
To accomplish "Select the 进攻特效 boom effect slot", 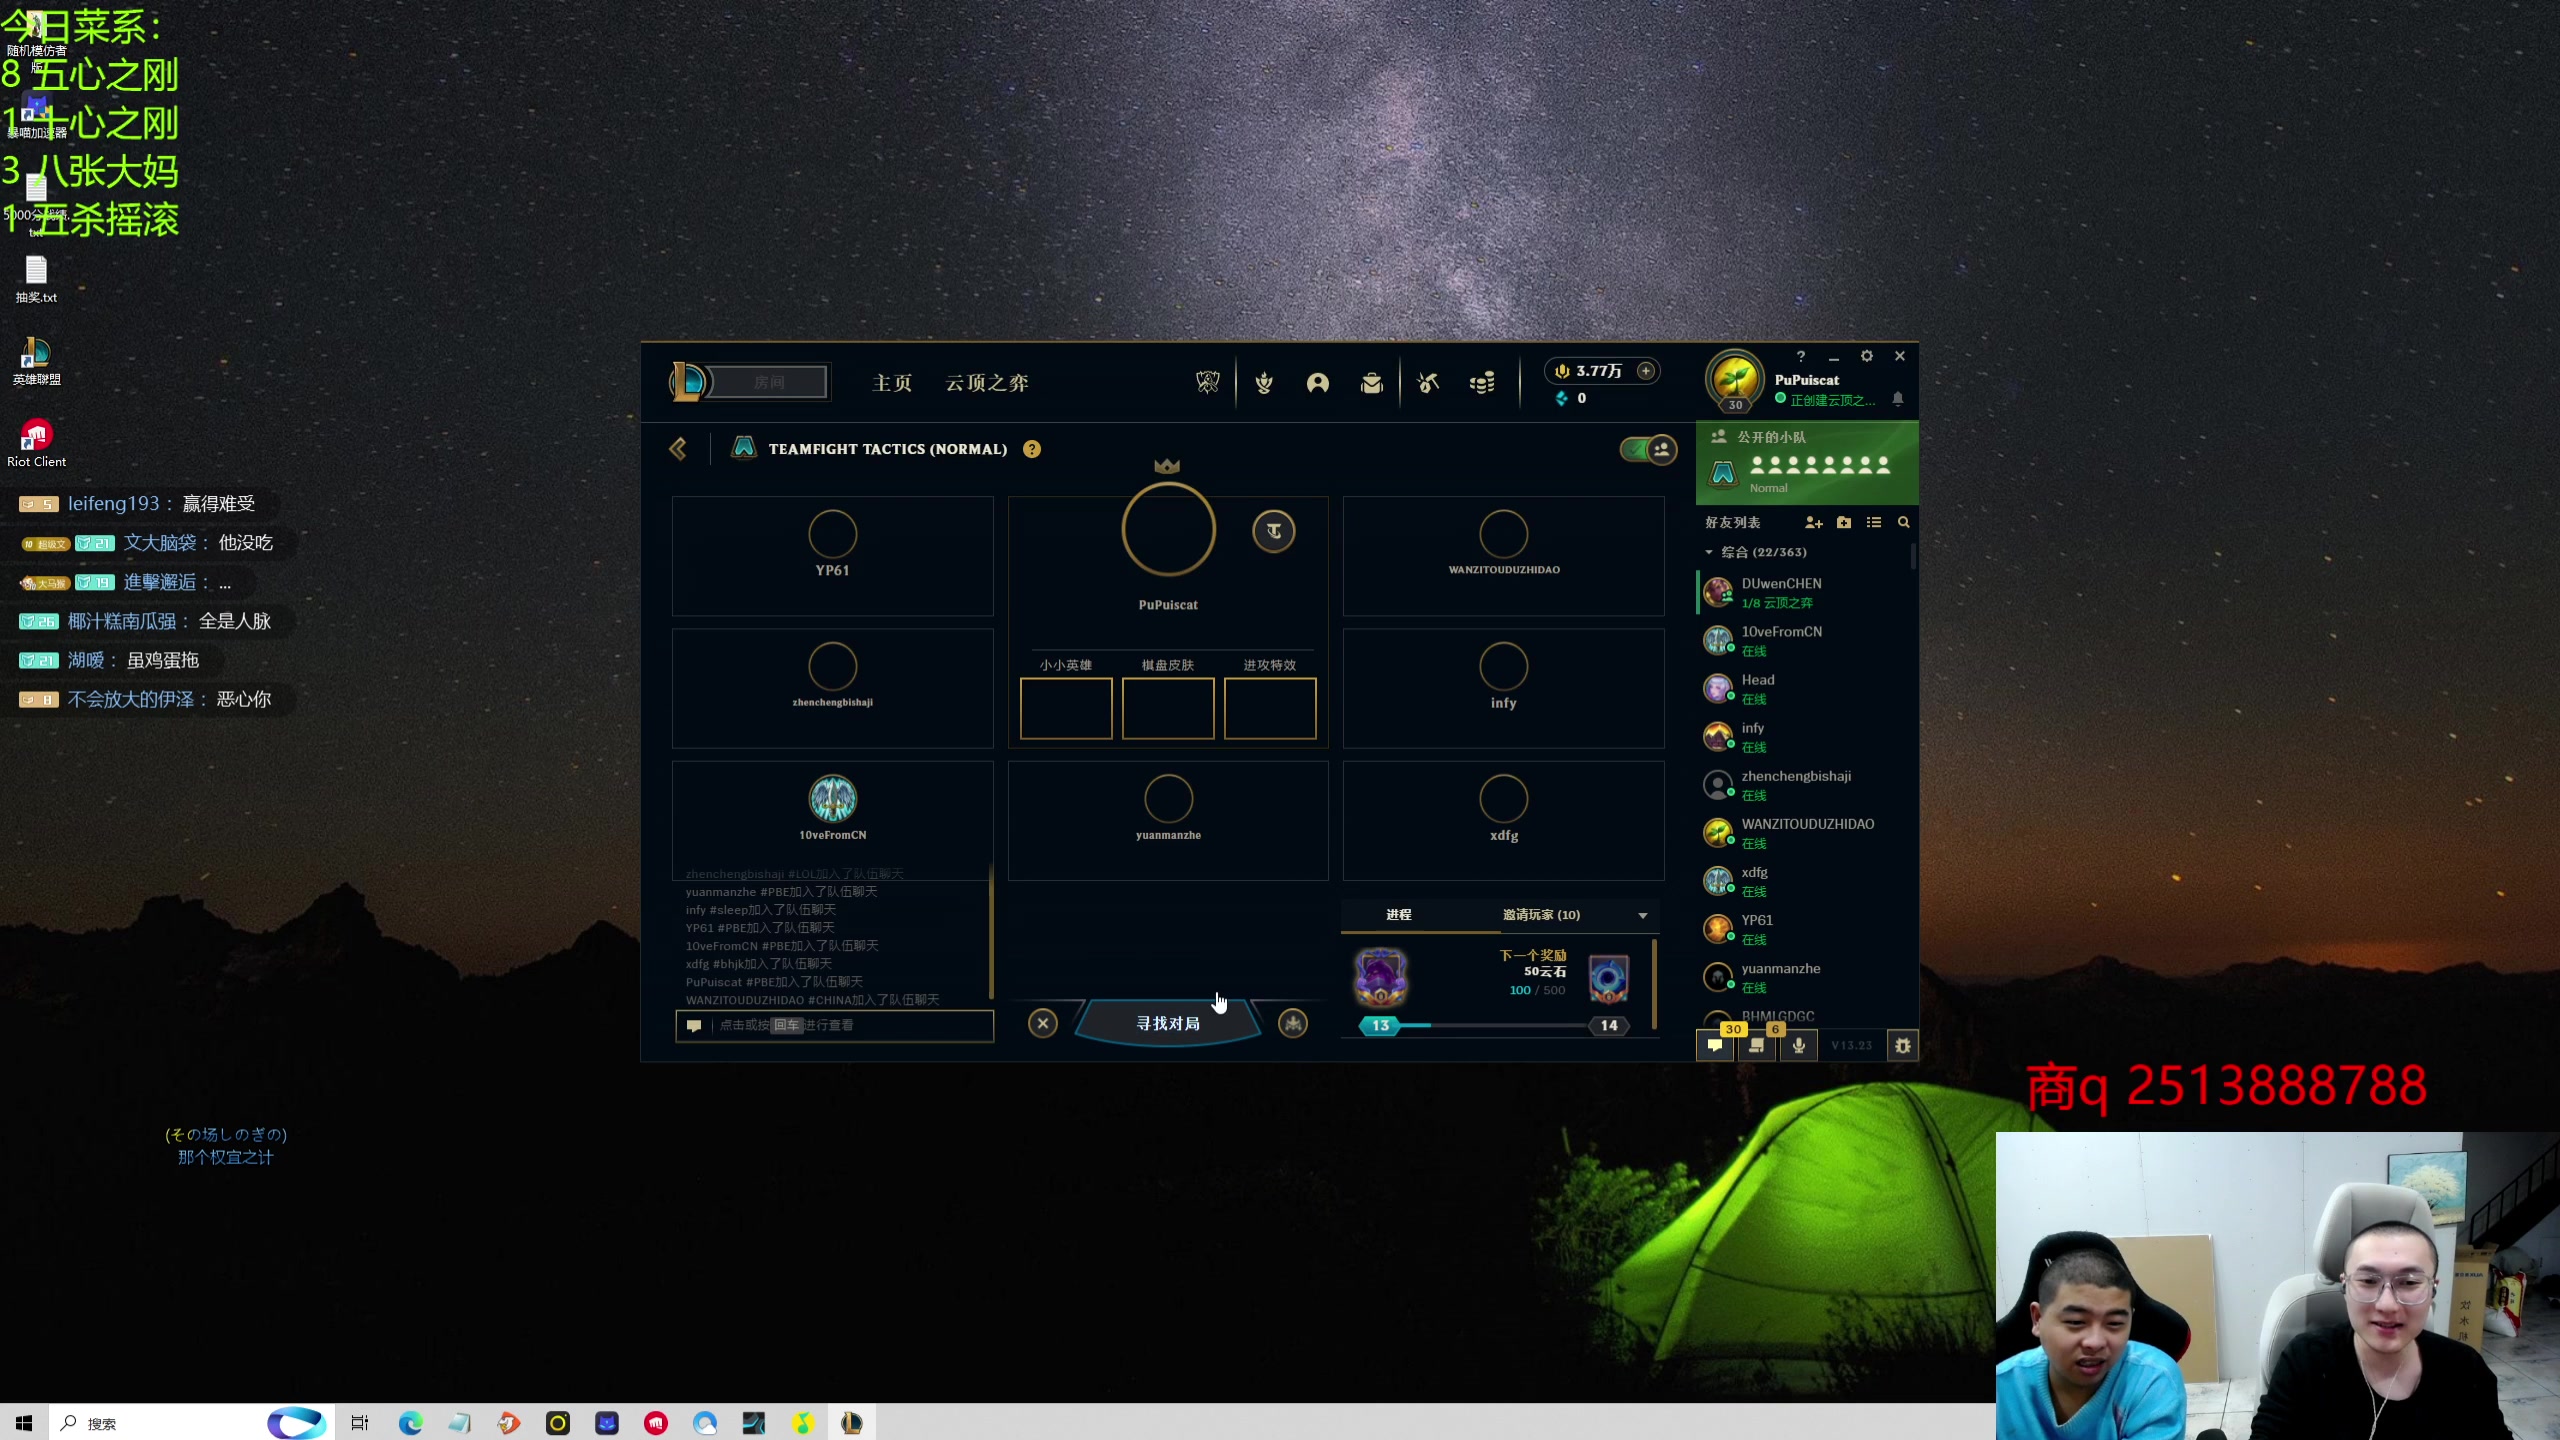I will point(1270,709).
